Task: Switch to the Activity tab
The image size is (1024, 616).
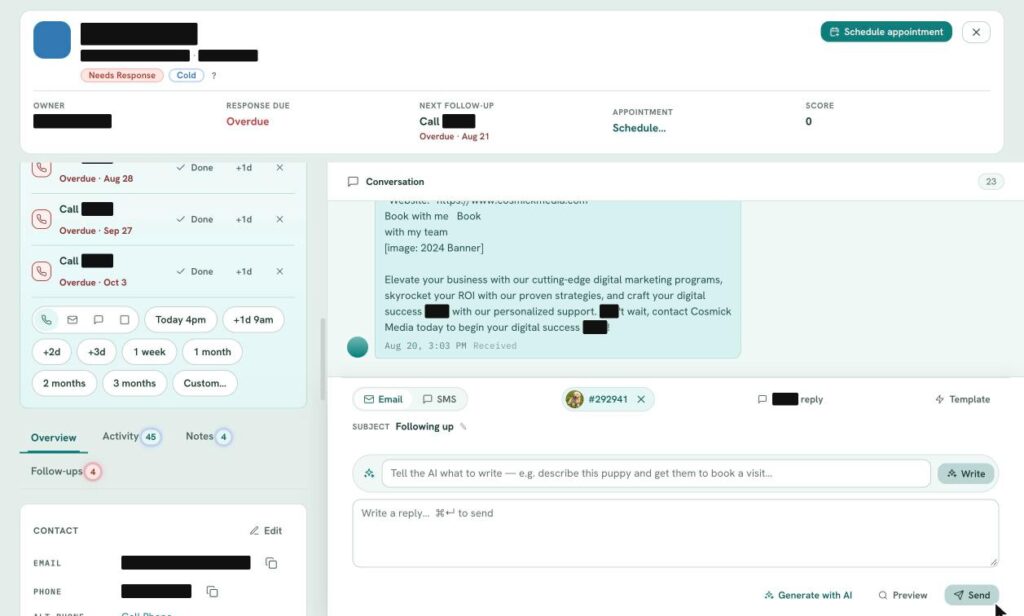Action: 132,436
